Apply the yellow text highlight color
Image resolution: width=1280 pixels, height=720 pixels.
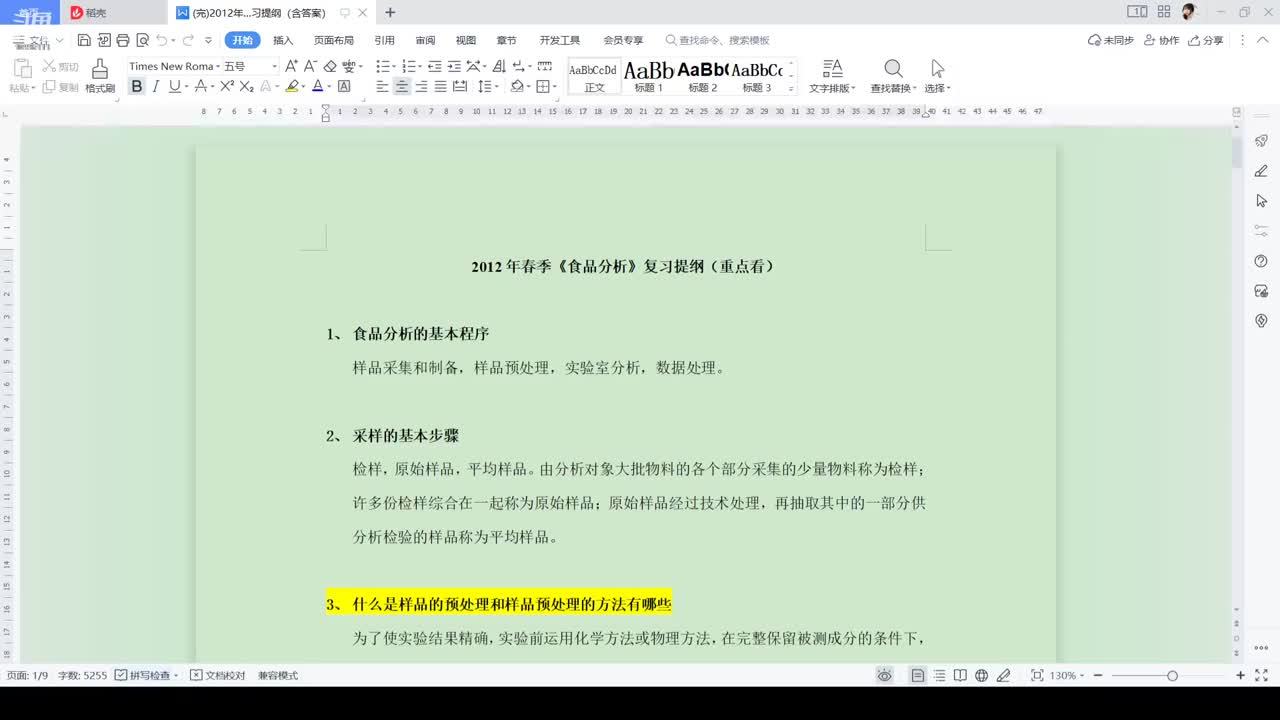tap(292, 87)
